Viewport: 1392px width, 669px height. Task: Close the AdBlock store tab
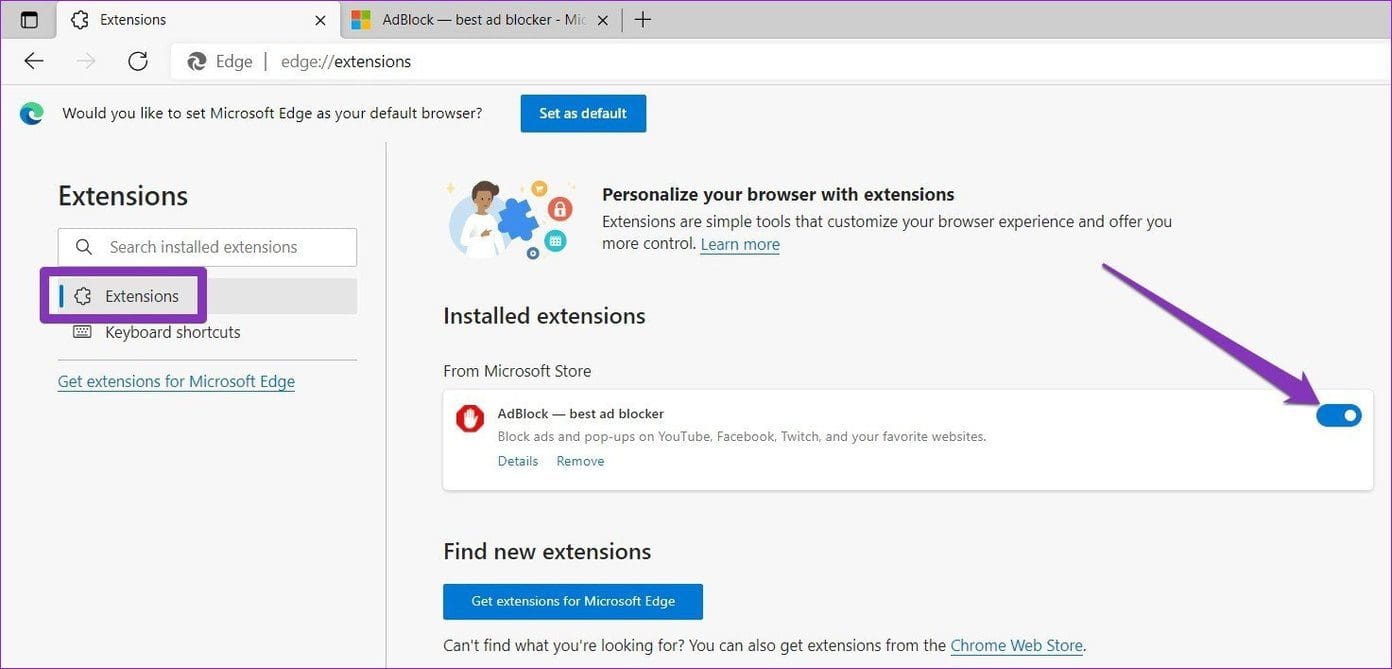603,20
